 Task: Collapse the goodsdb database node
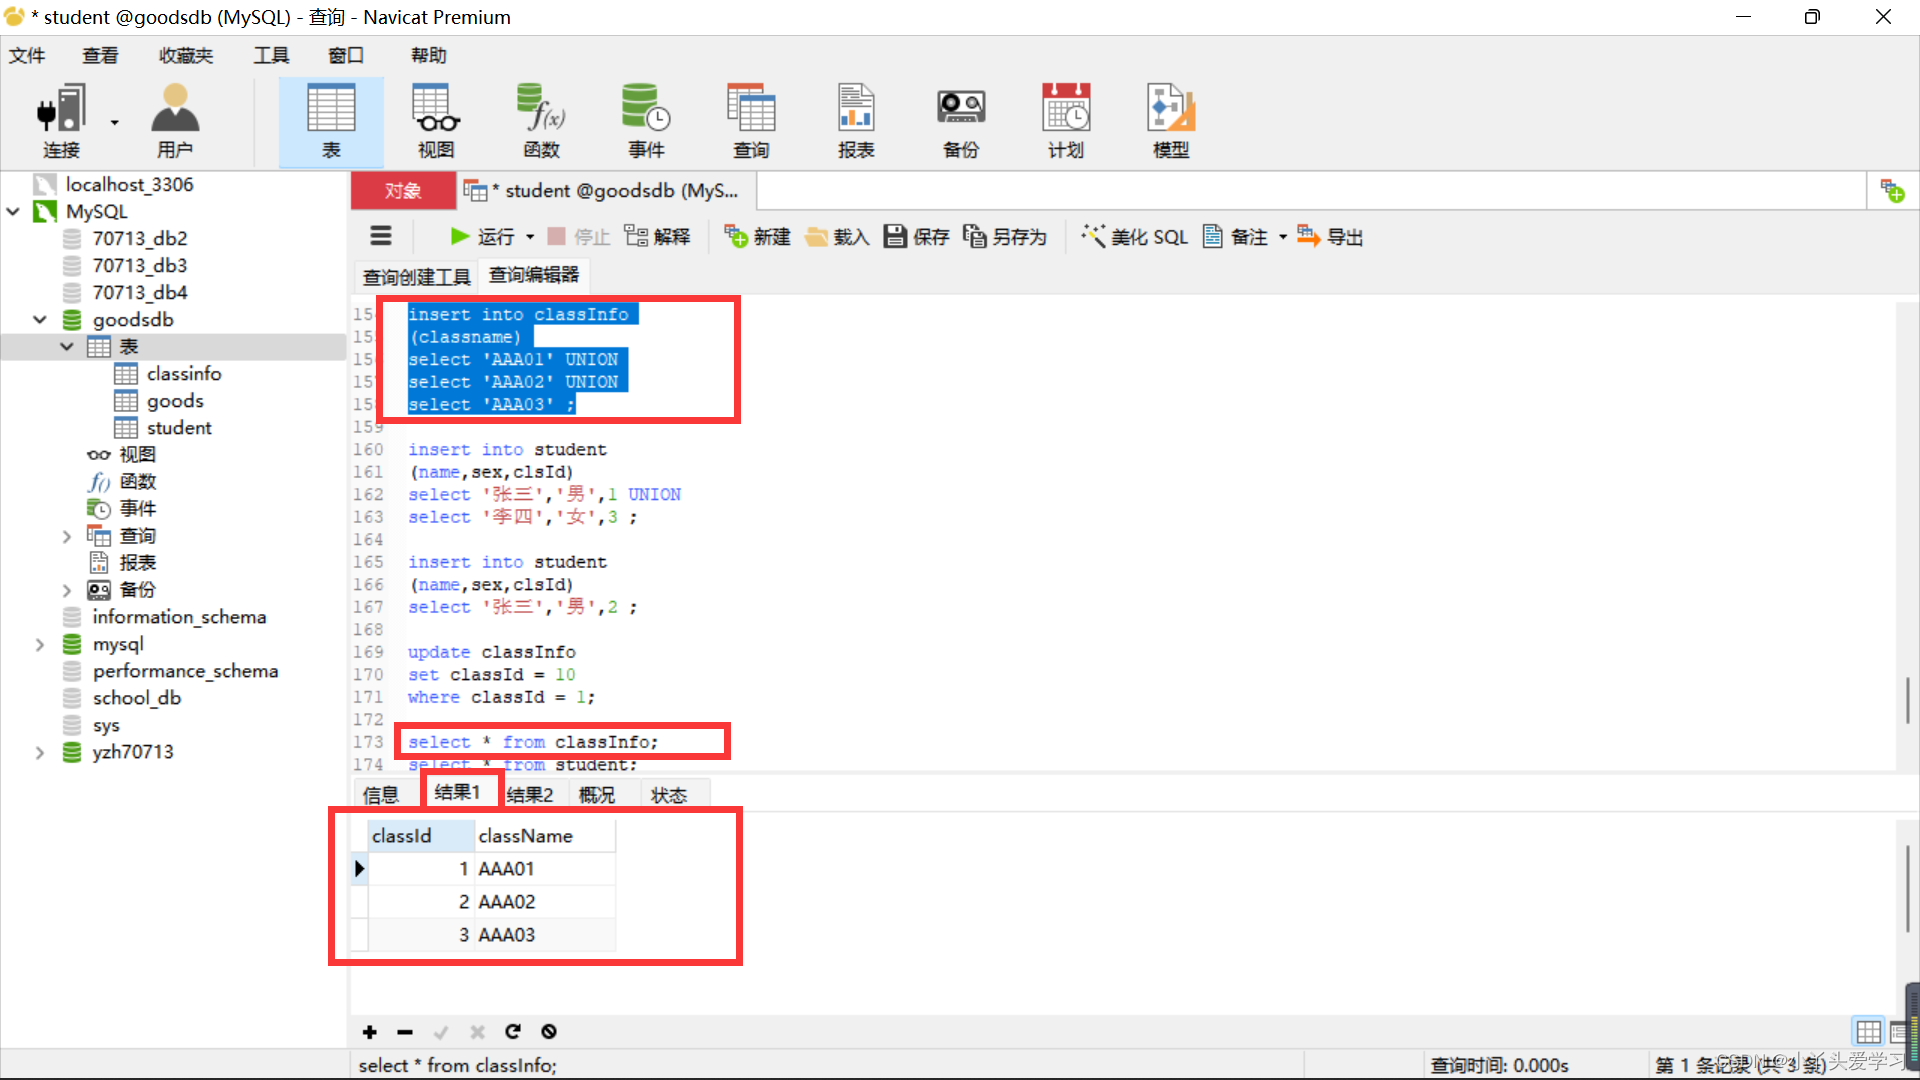(40, 319)
